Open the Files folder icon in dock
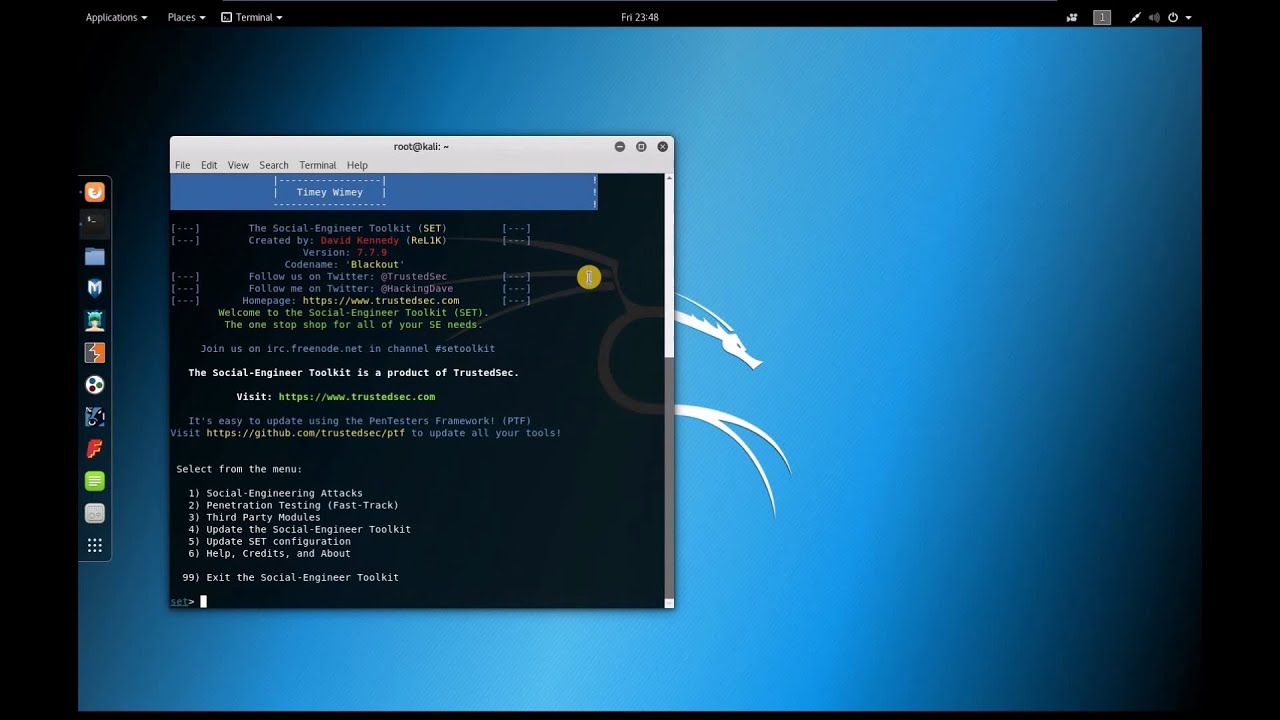 pyautogui.click(x=95, y=257)
